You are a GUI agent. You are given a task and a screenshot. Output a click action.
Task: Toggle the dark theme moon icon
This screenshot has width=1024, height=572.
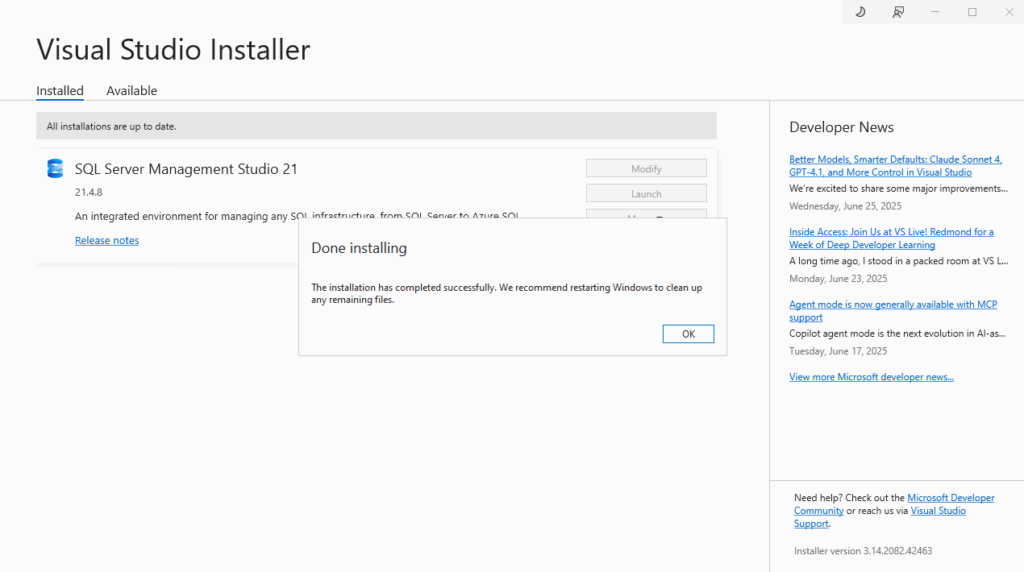(x=861, y=12)
